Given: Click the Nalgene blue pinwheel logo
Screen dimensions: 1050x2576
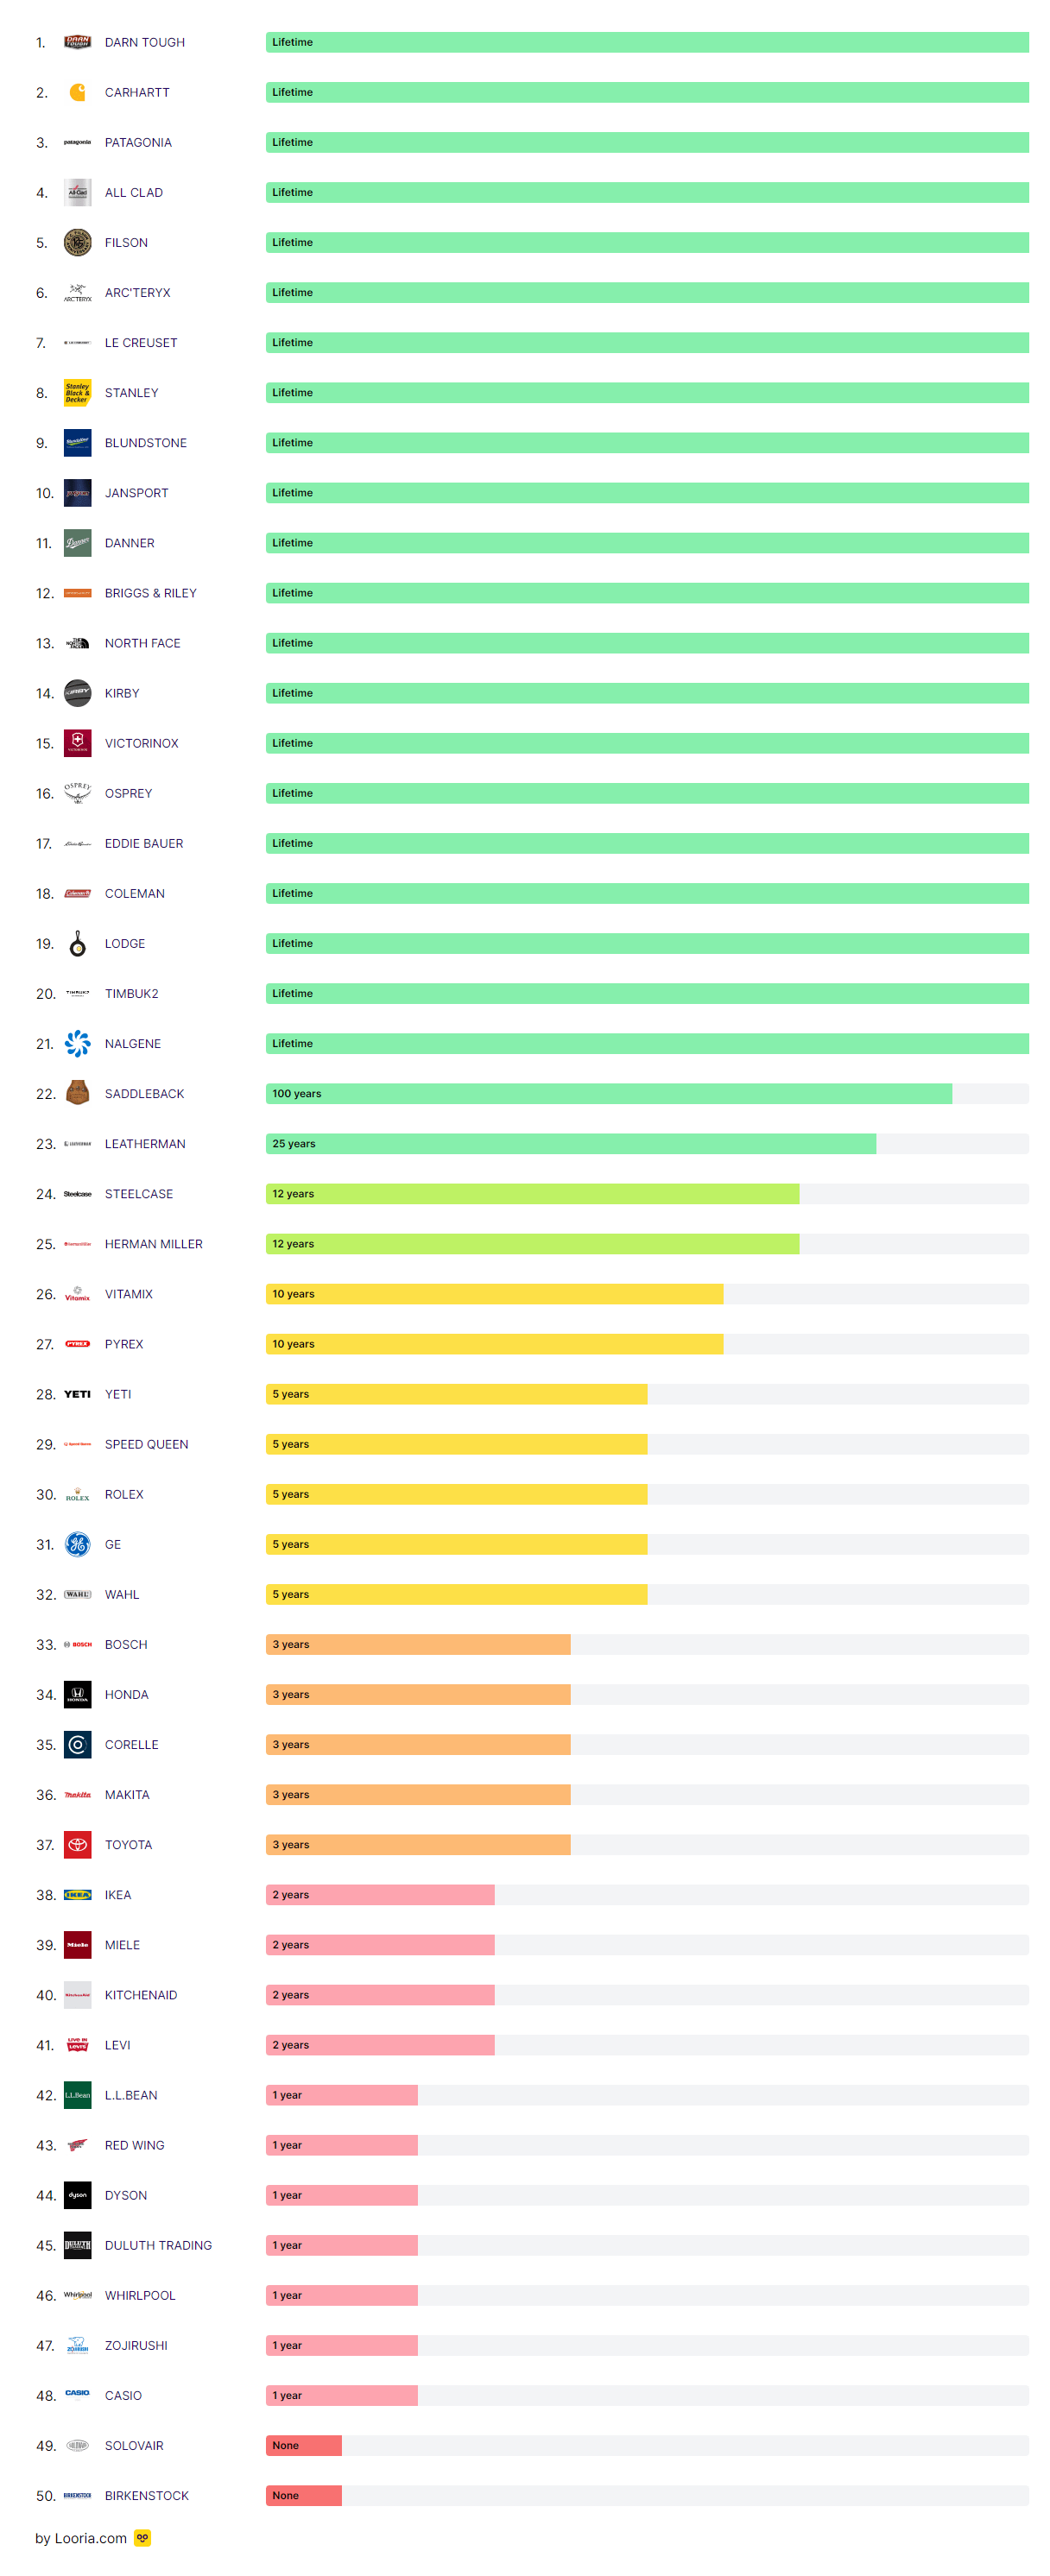Looking at the screenshot, I should coord(77,1043).
